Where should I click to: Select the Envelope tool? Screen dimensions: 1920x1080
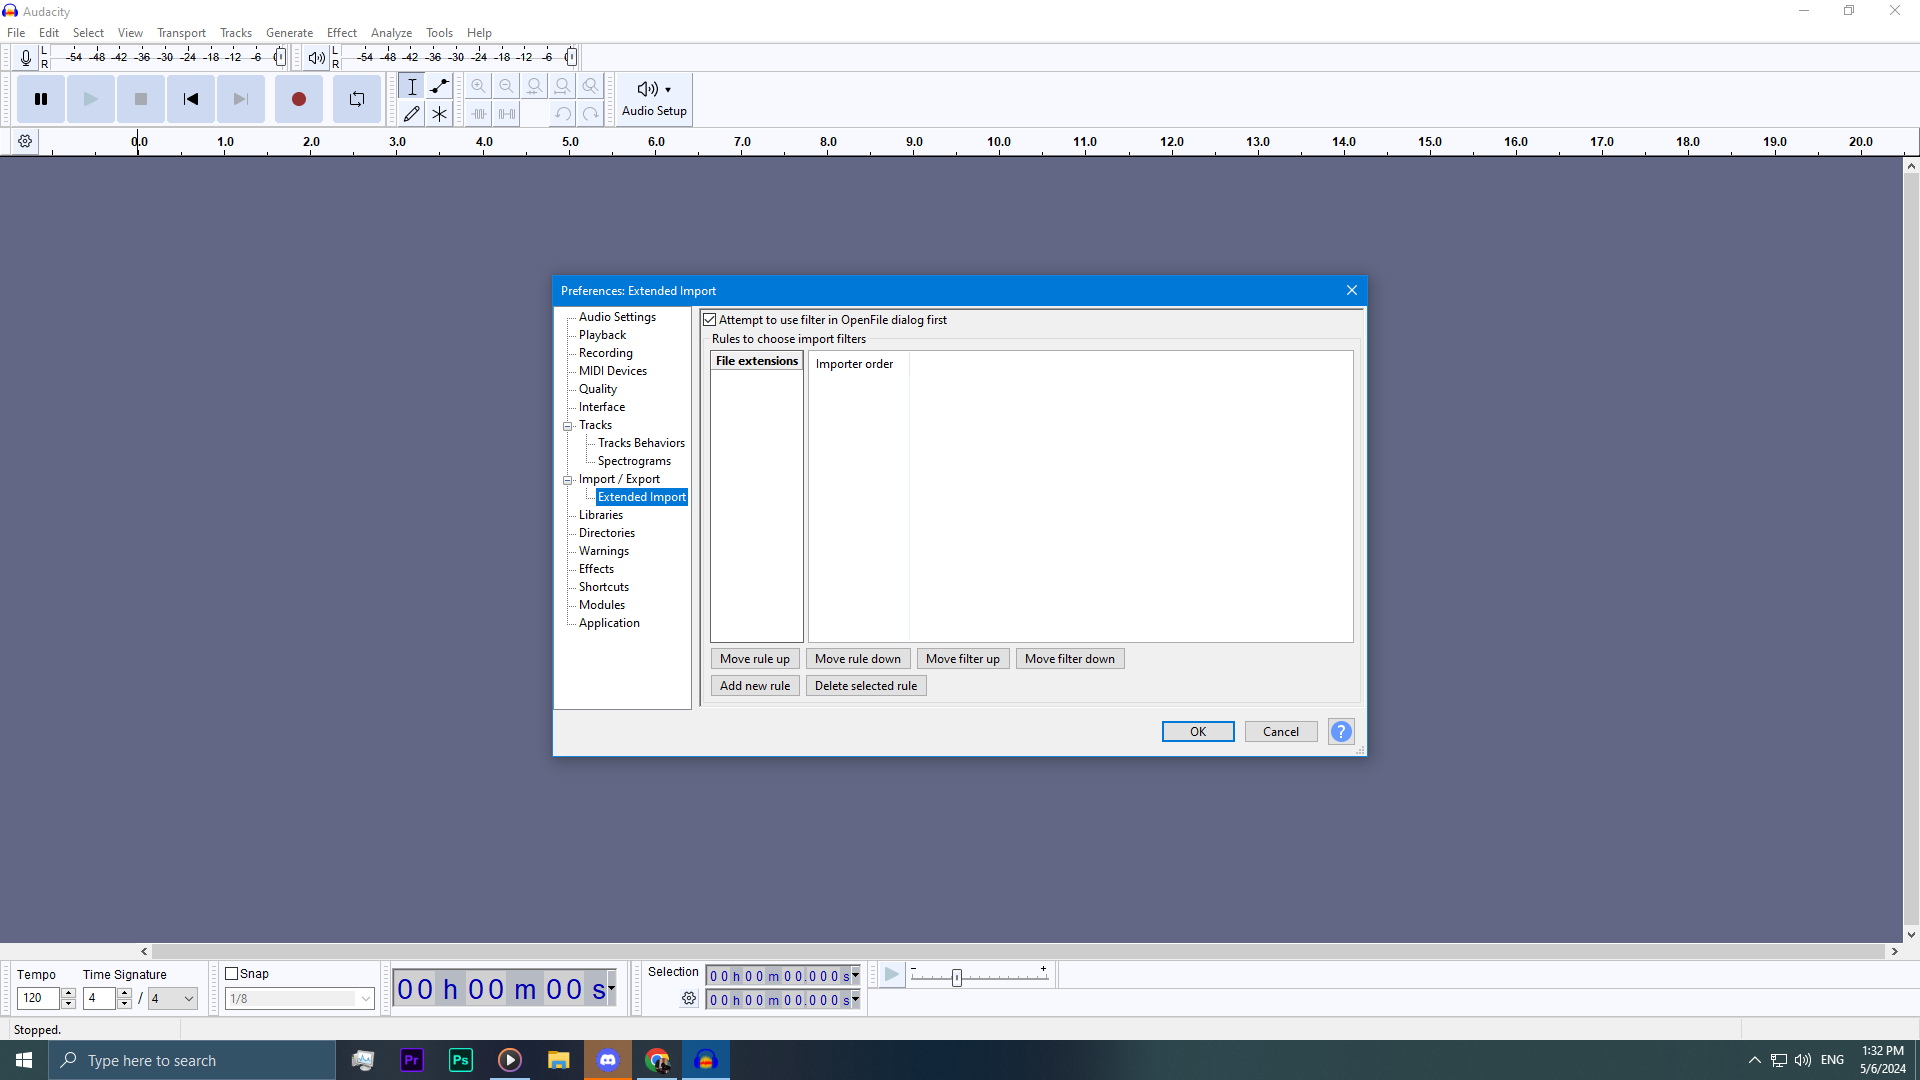tap(439, 87)
